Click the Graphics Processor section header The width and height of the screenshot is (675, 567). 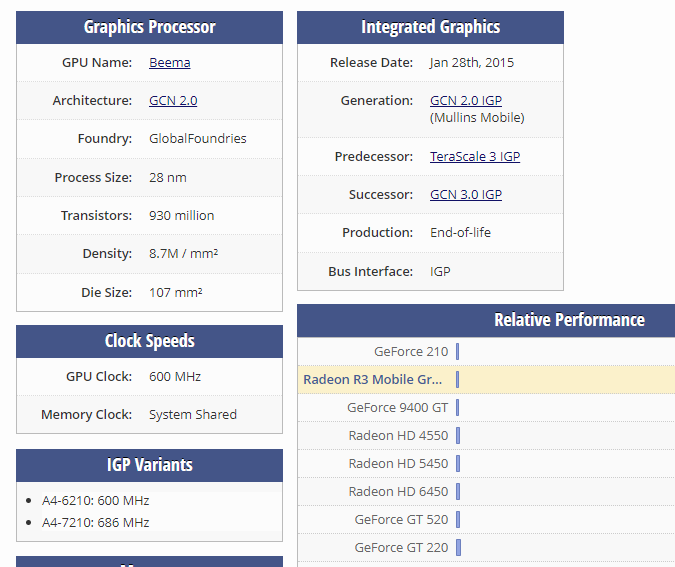pos(149,27)
